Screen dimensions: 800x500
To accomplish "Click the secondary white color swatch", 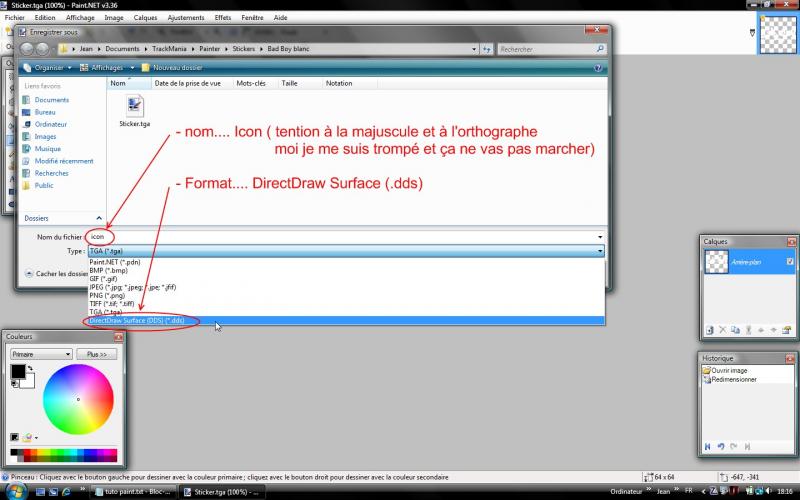I will [x=30, y=383].
